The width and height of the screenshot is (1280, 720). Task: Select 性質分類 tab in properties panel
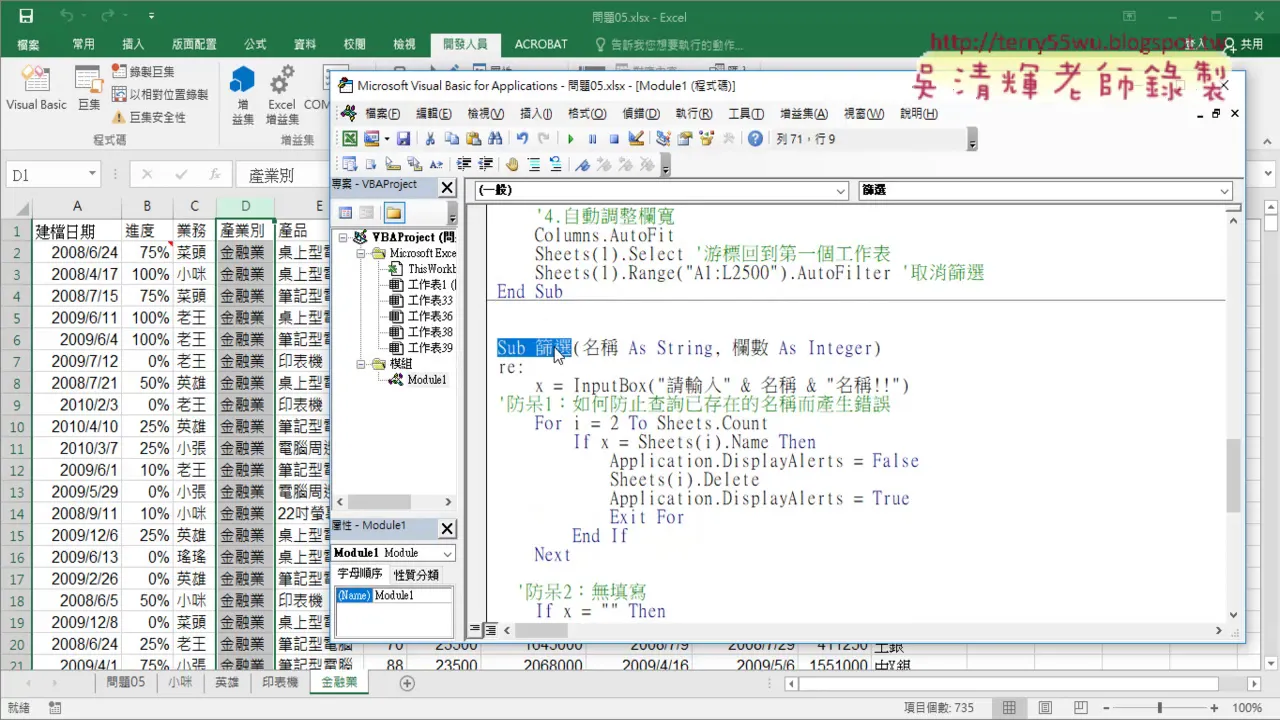416,574
